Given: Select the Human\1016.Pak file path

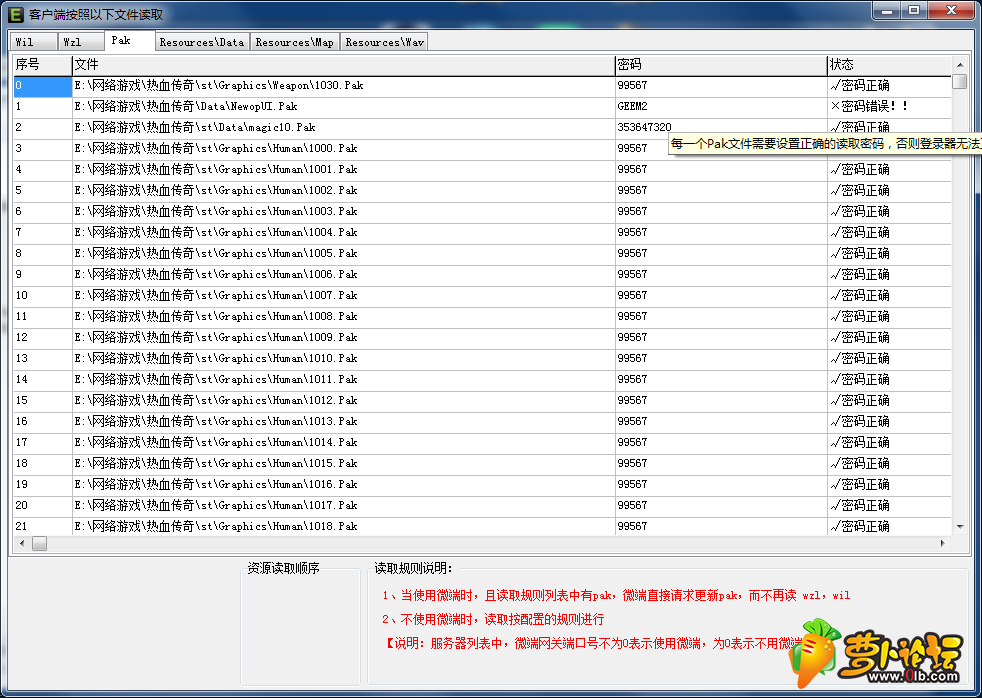Looking at the screenshot, I should point(216,484).
